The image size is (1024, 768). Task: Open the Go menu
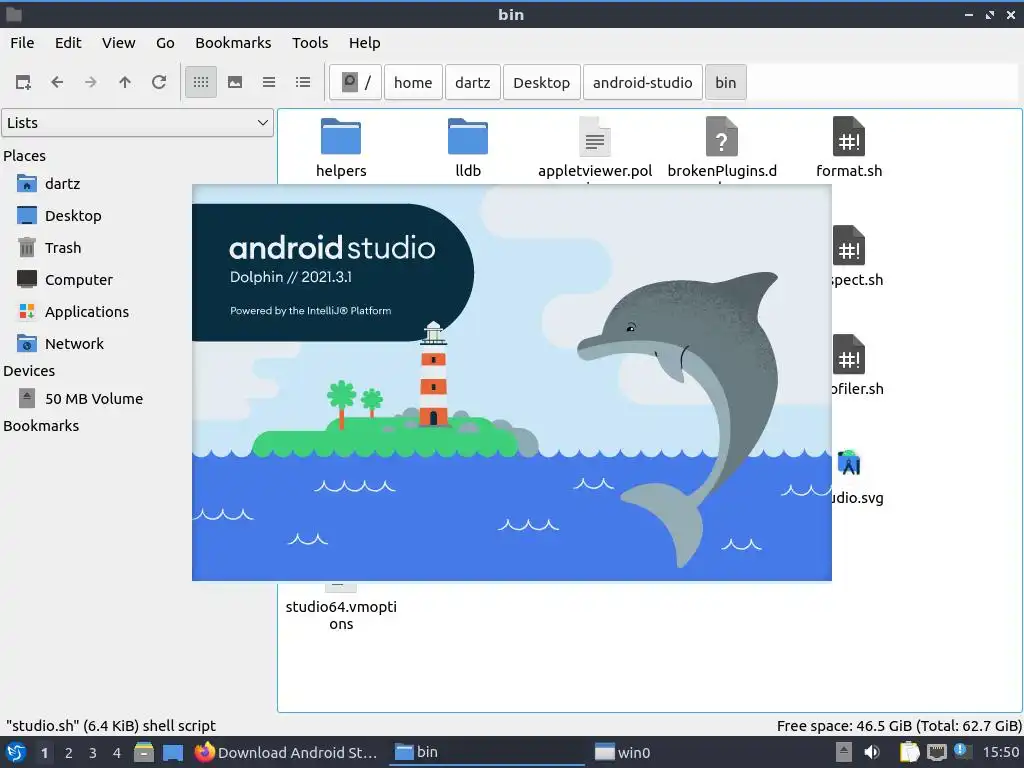click(x=165, y=43)
